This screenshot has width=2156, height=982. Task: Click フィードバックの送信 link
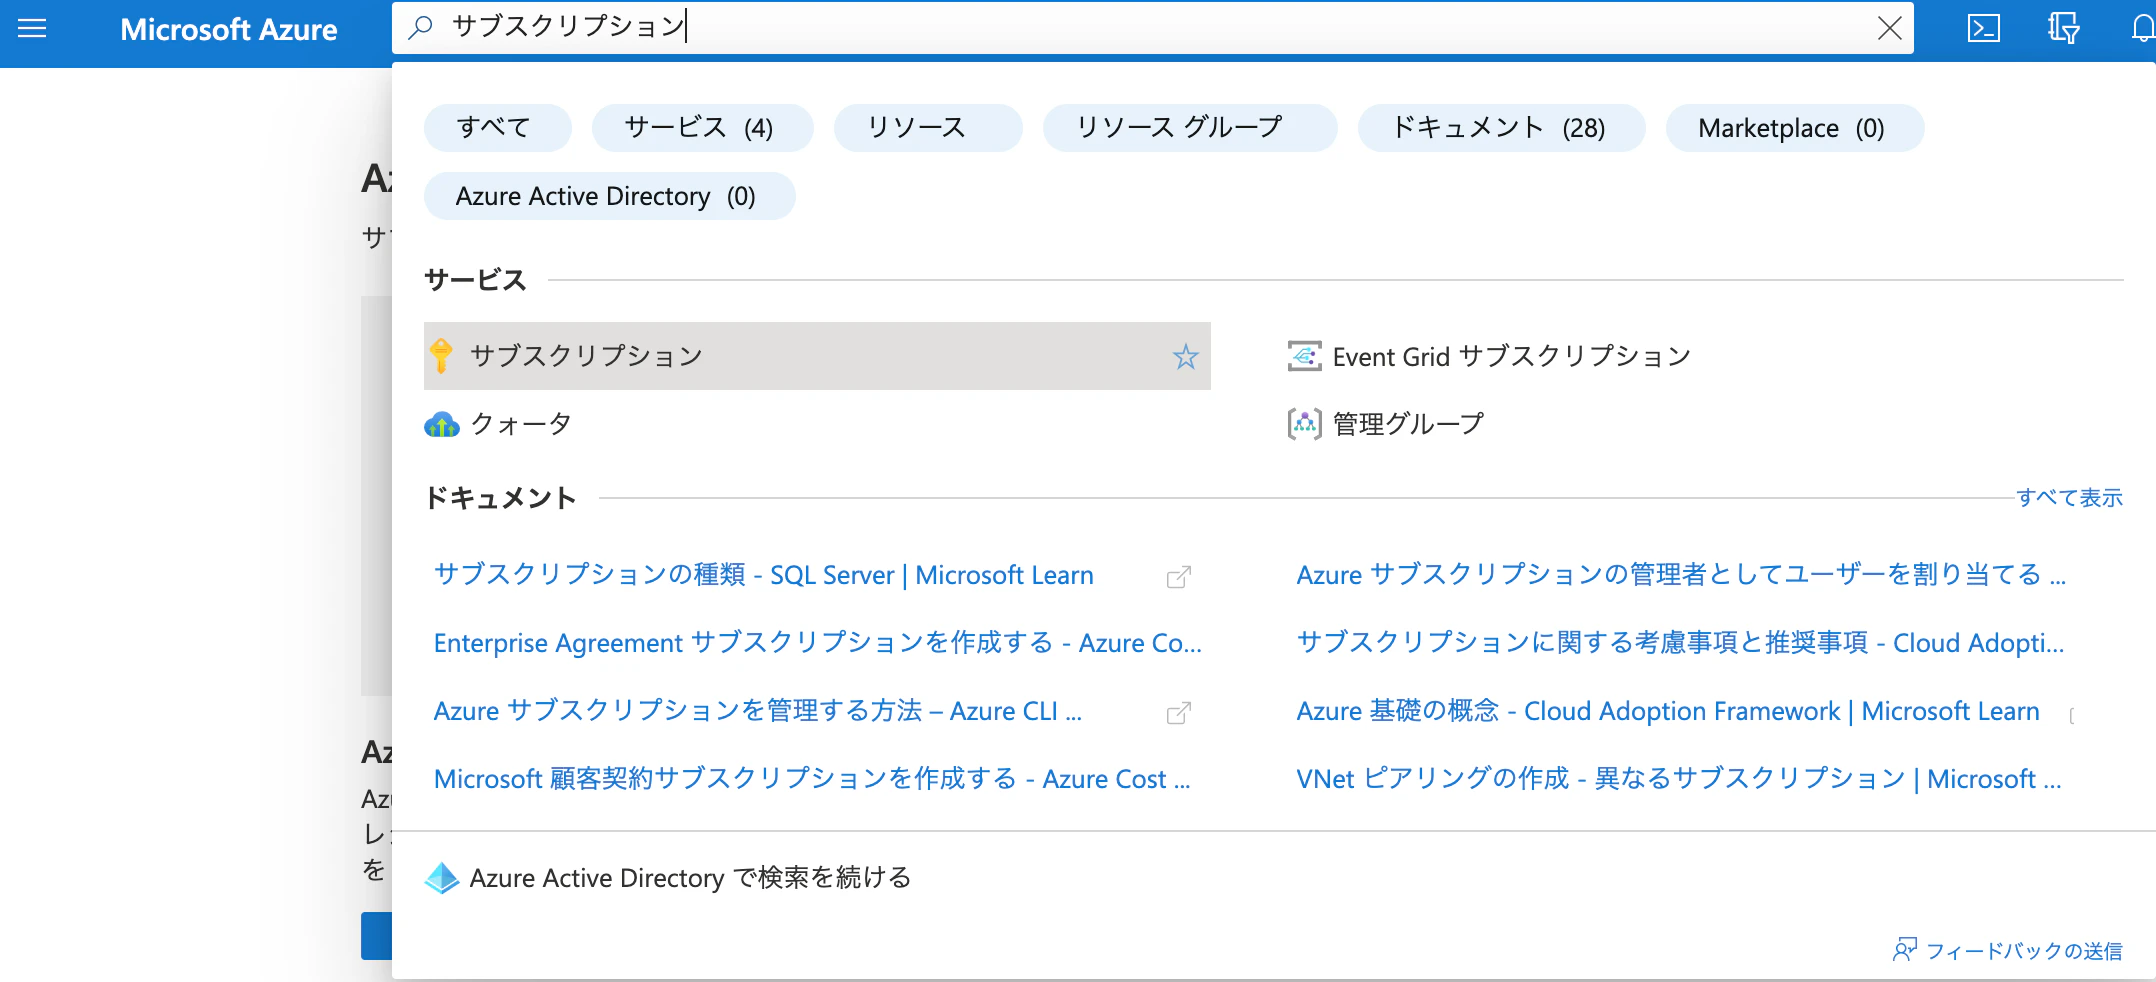coord(2024,951)
